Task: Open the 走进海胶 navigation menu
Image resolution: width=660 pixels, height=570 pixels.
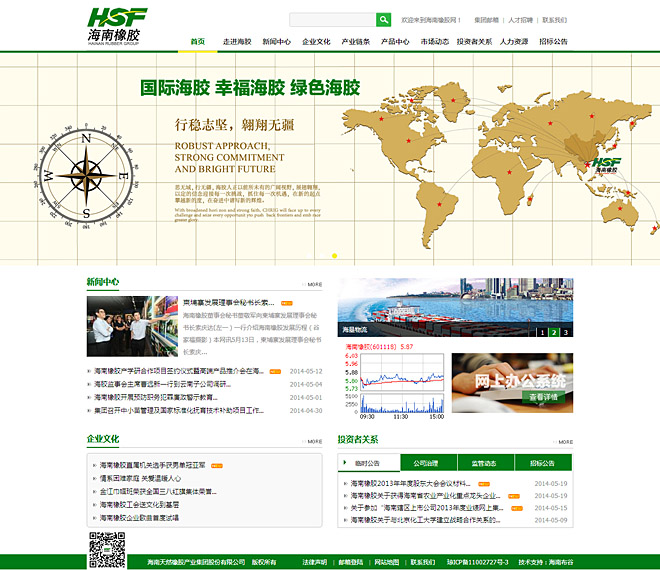Action: coord(237,42)
